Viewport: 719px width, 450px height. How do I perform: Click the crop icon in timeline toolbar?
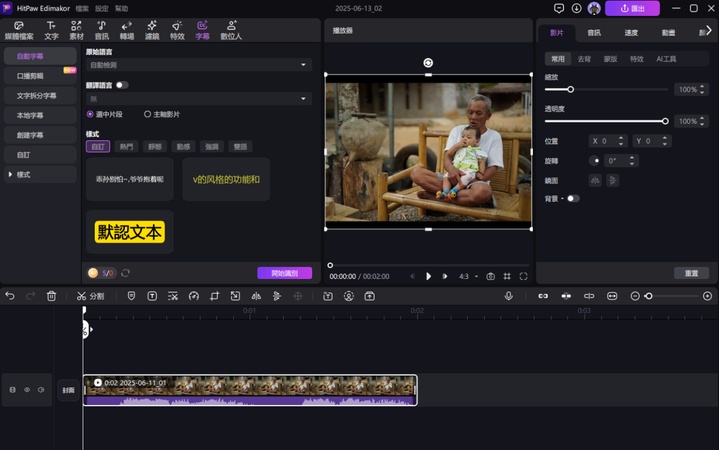pyautogui.click(x=214, y=296)
